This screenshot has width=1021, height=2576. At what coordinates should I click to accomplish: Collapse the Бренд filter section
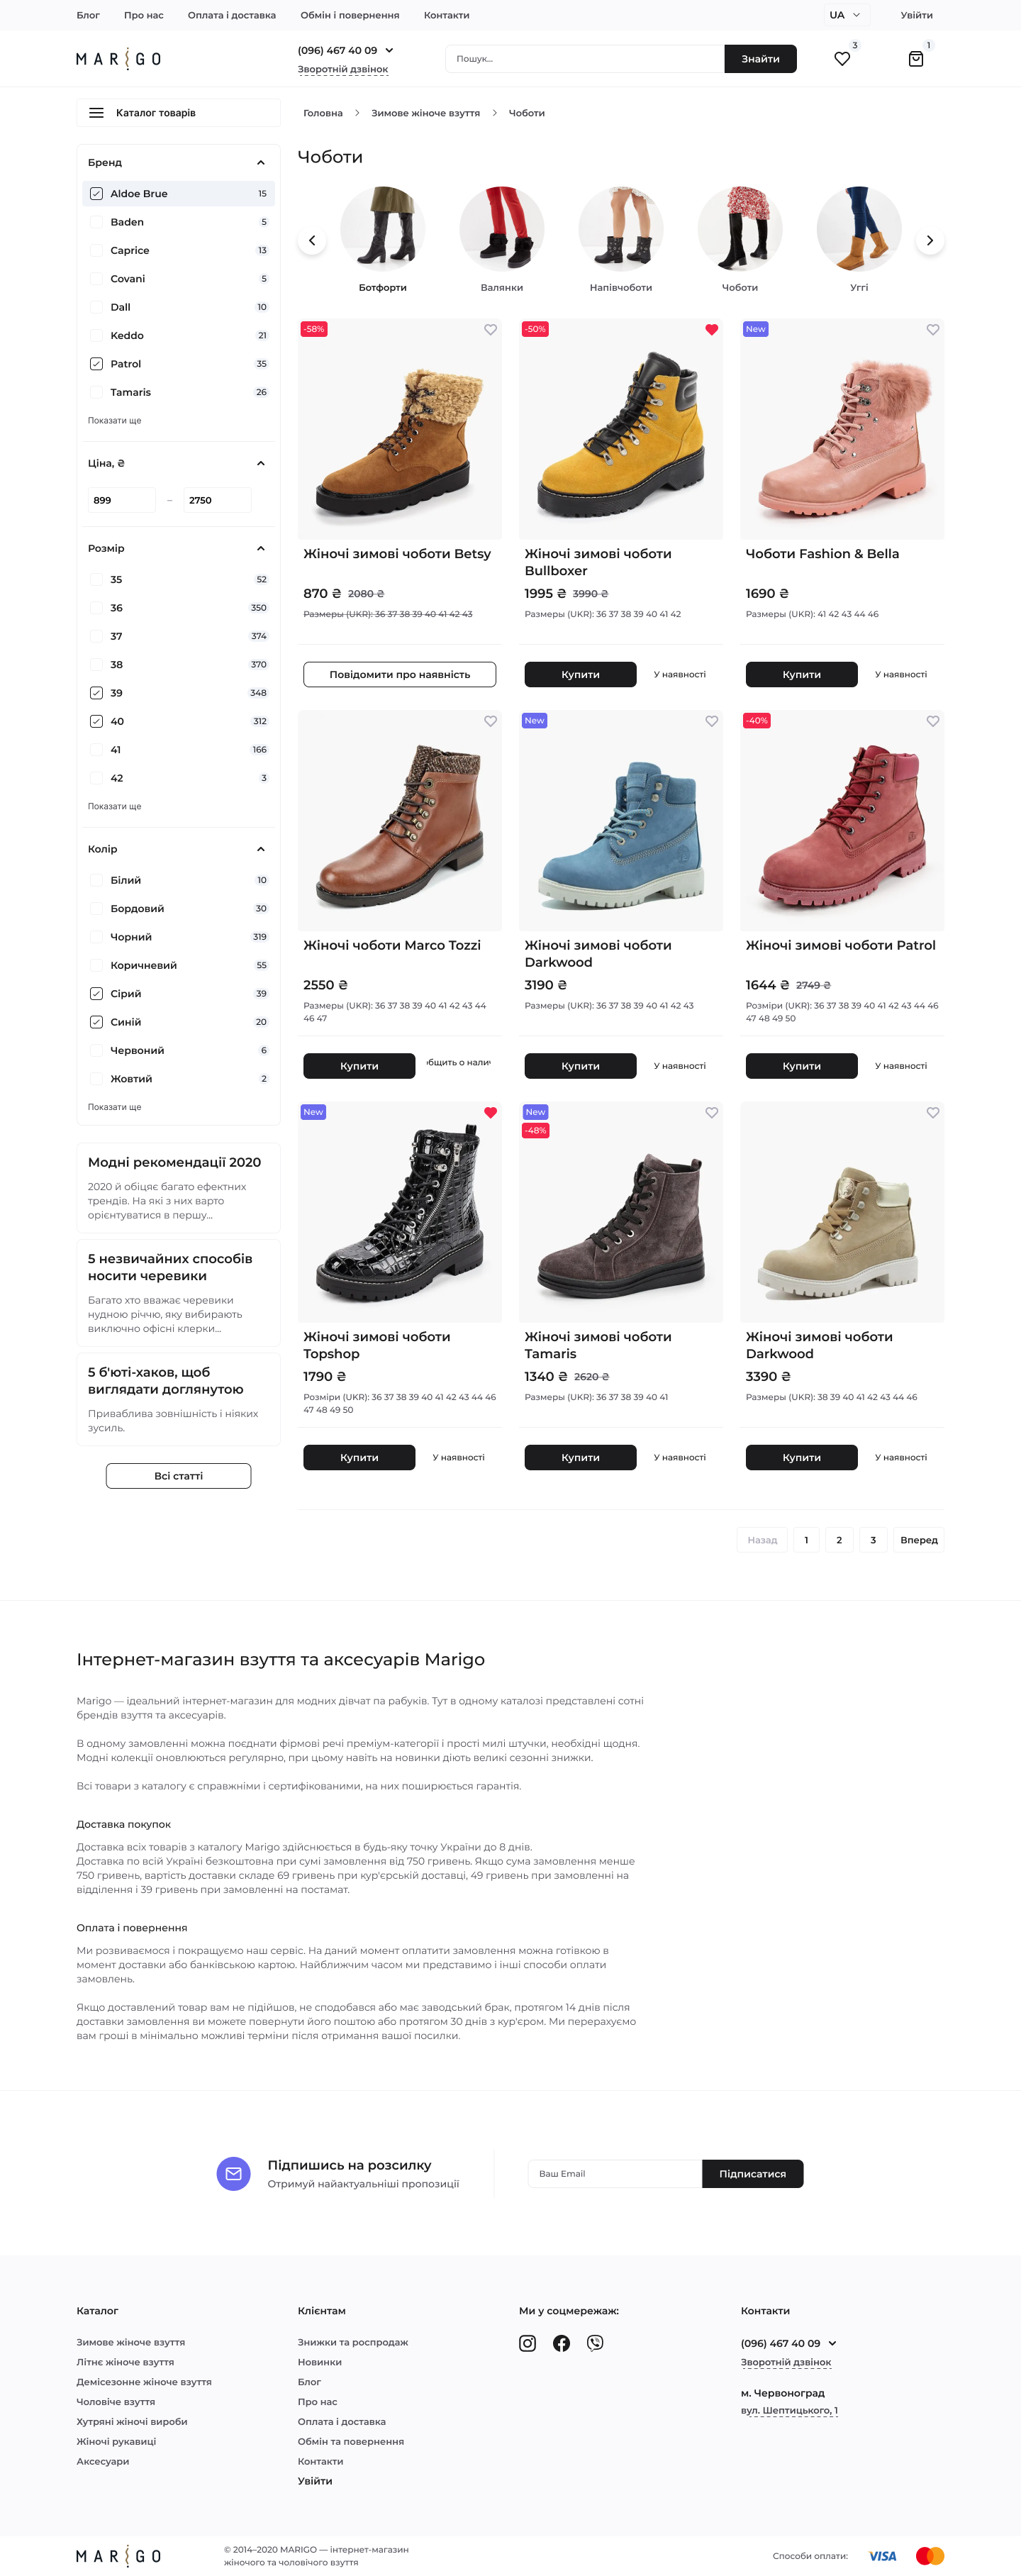click(x=260, y=163)
